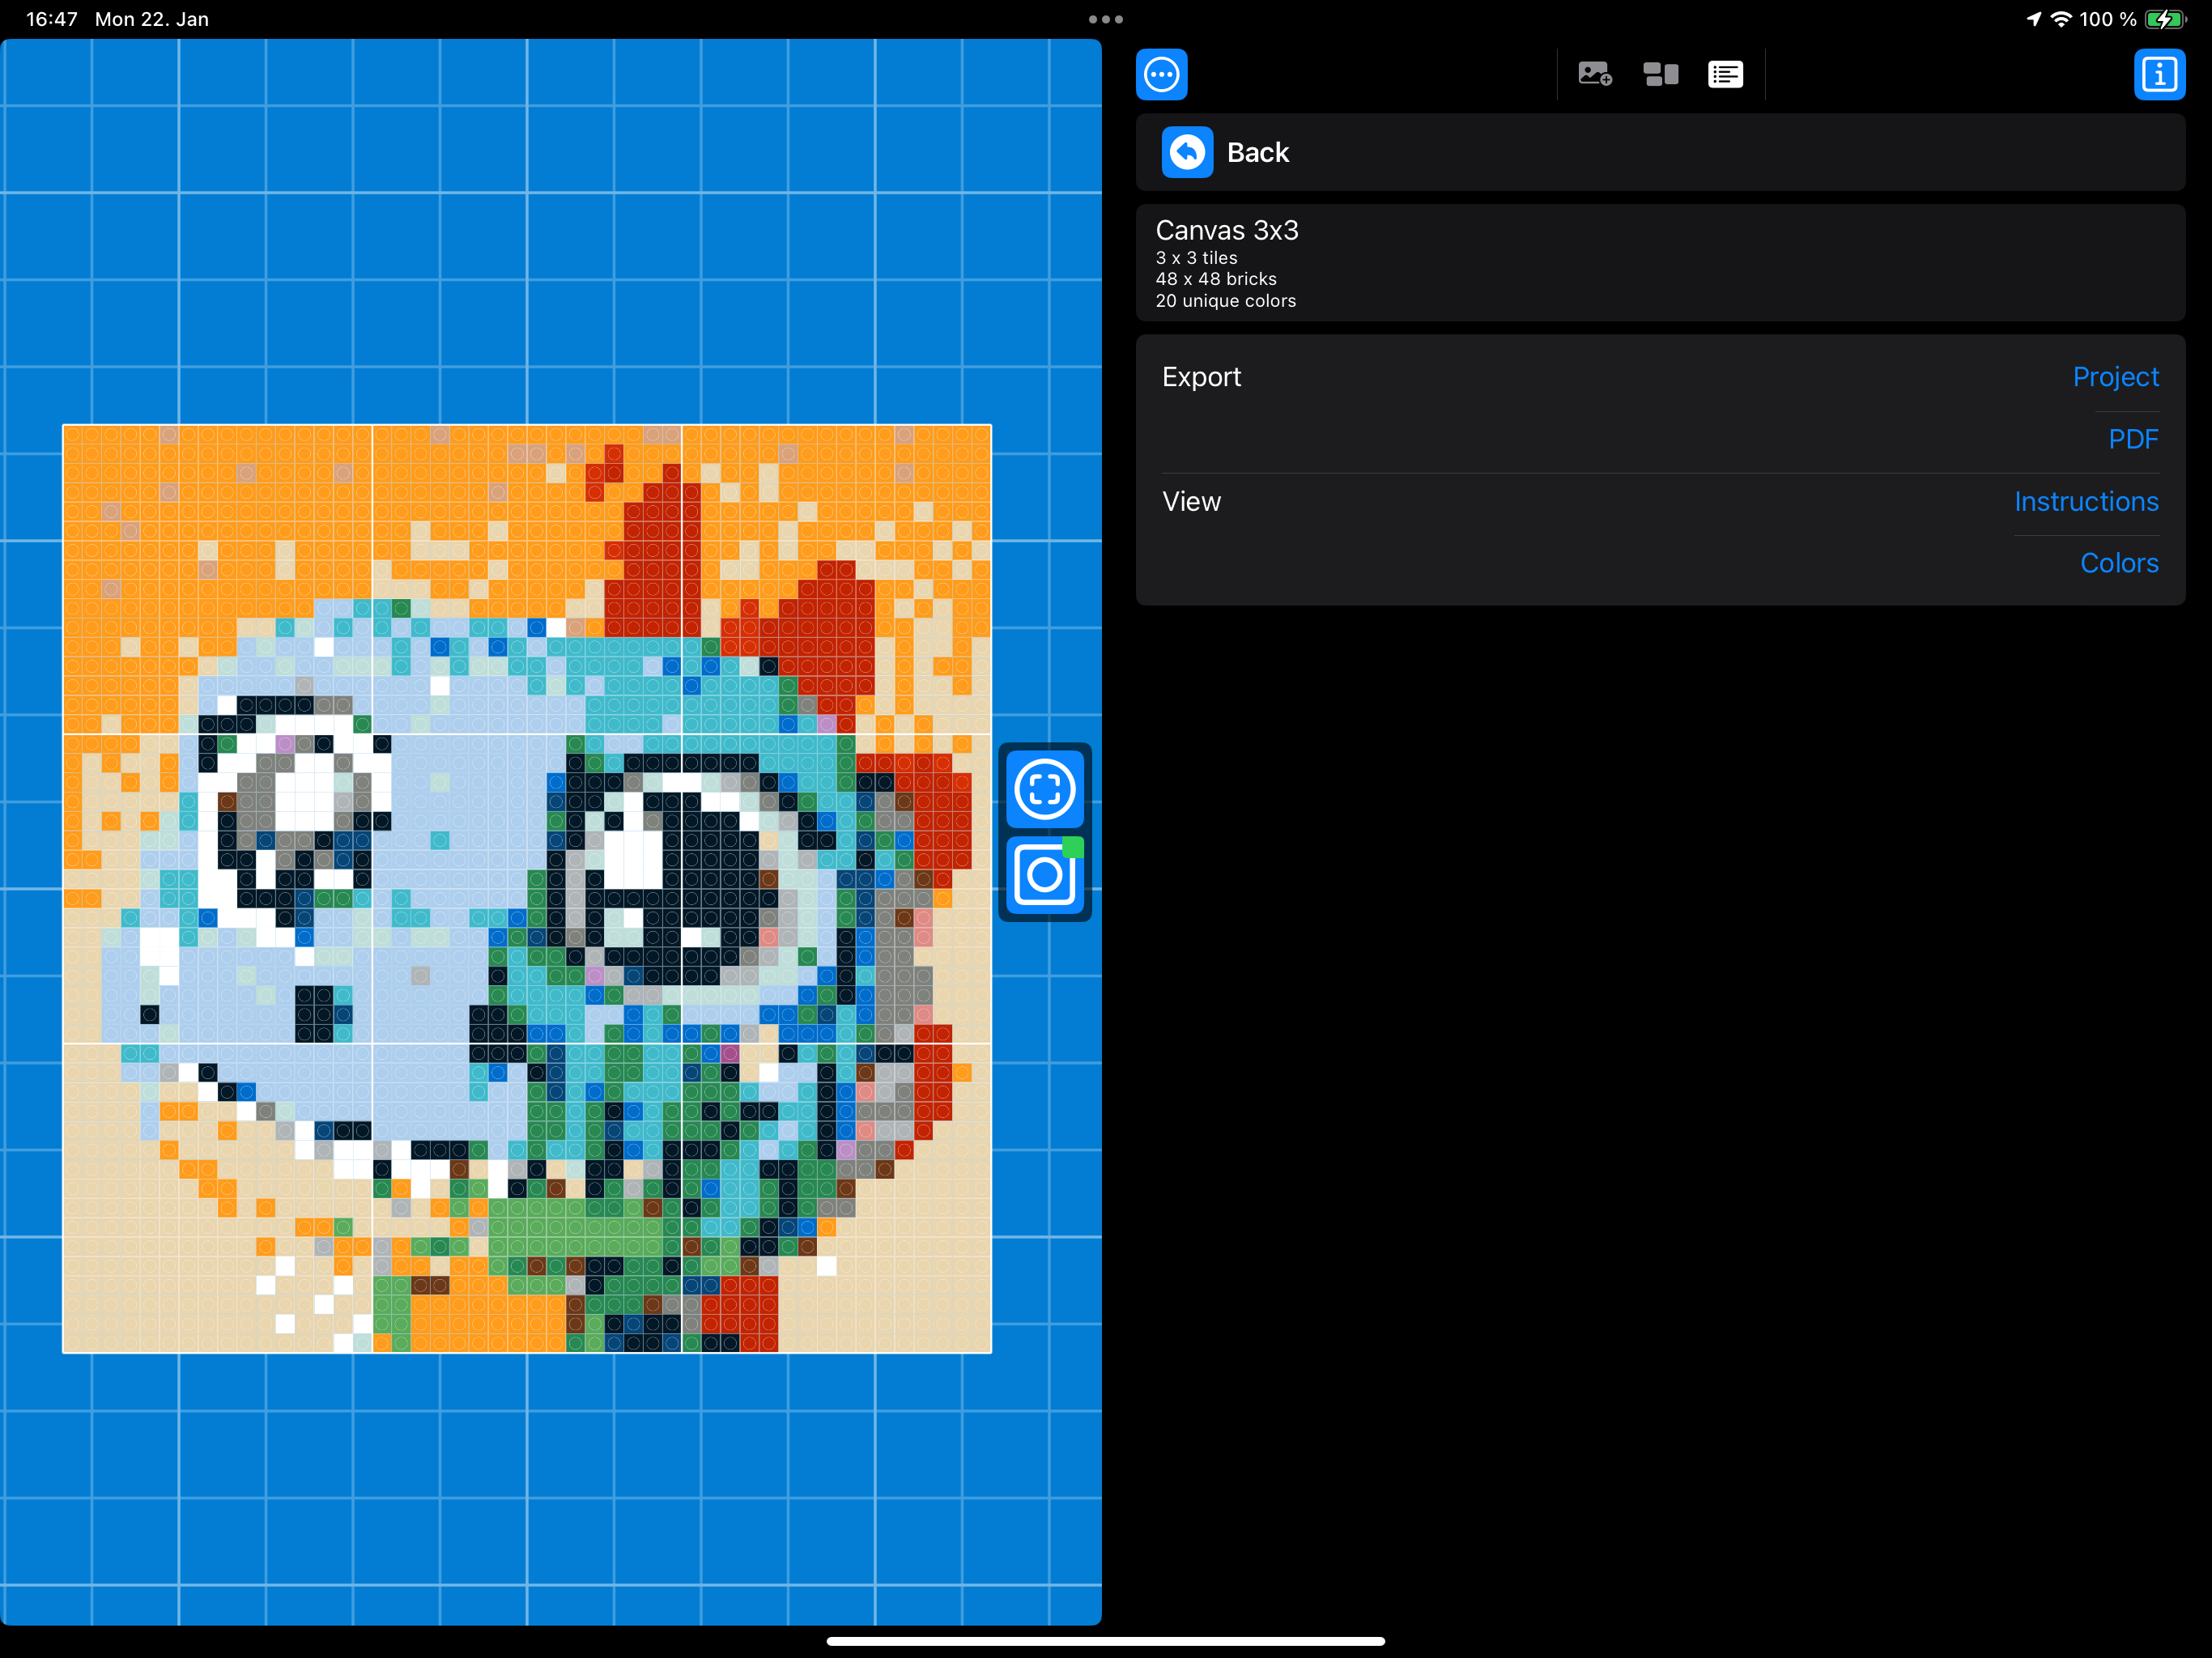Tap the date Mon 22. Jan

pos(152,19)
